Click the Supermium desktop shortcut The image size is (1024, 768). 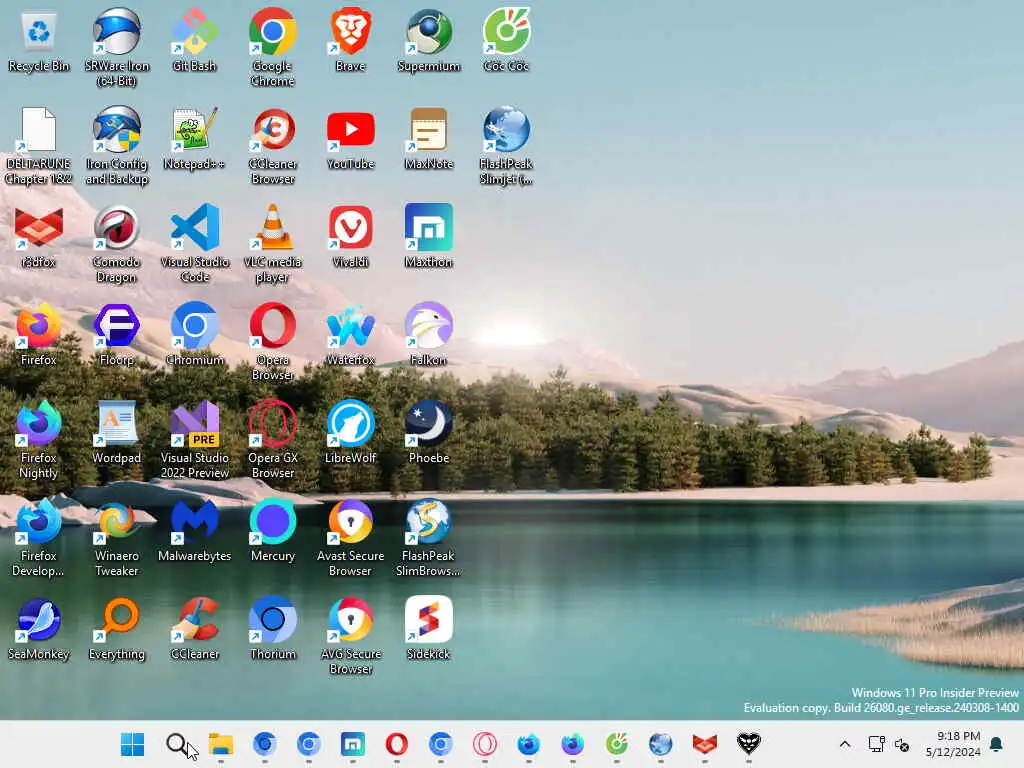coord(429,40)
